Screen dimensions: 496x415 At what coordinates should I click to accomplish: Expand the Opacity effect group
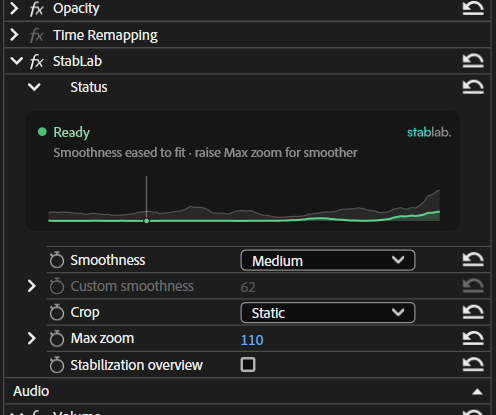coord(14,8)
